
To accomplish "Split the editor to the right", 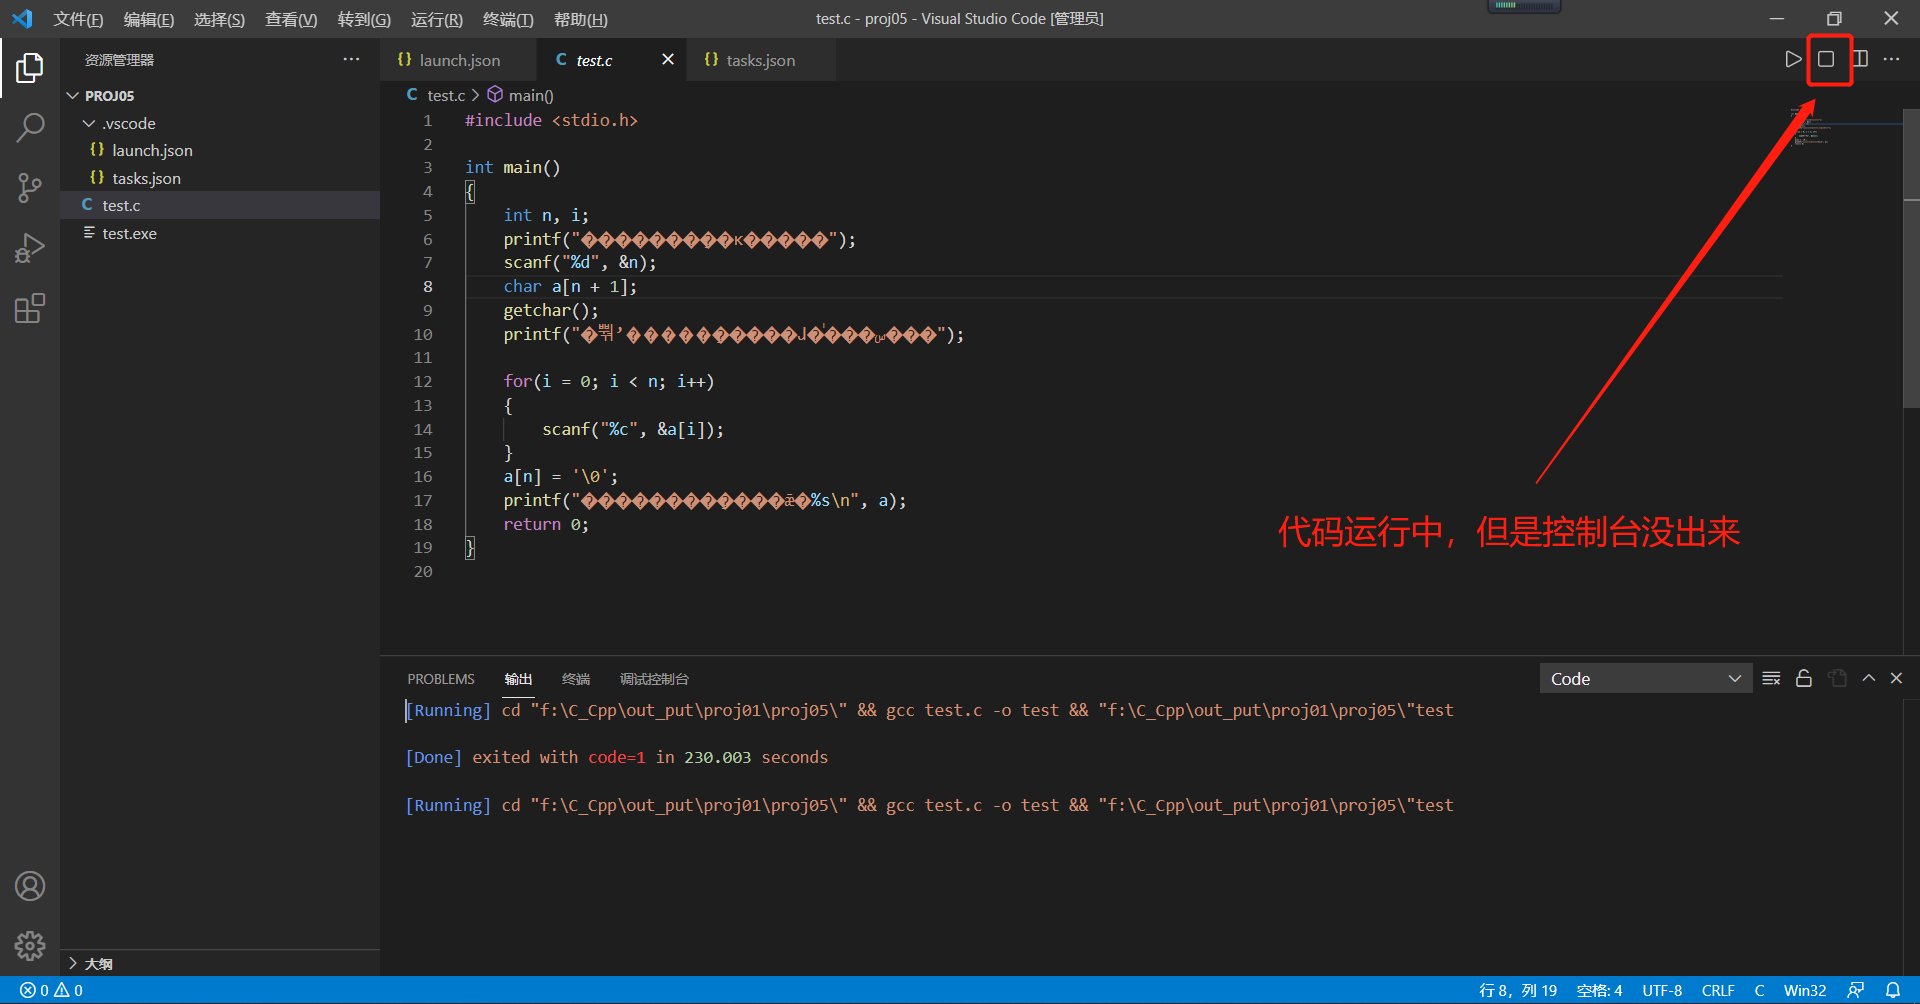I will click(x=1860, y=59).
